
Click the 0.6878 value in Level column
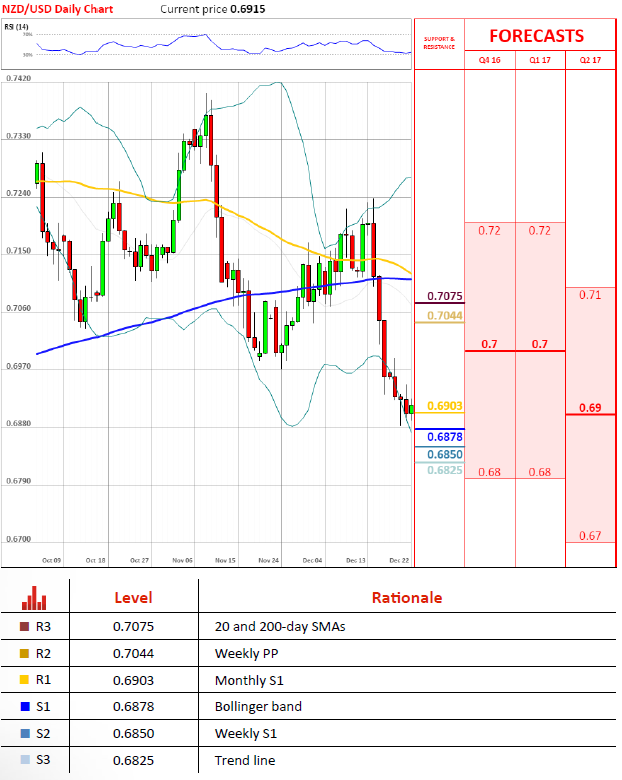[133, 707]
